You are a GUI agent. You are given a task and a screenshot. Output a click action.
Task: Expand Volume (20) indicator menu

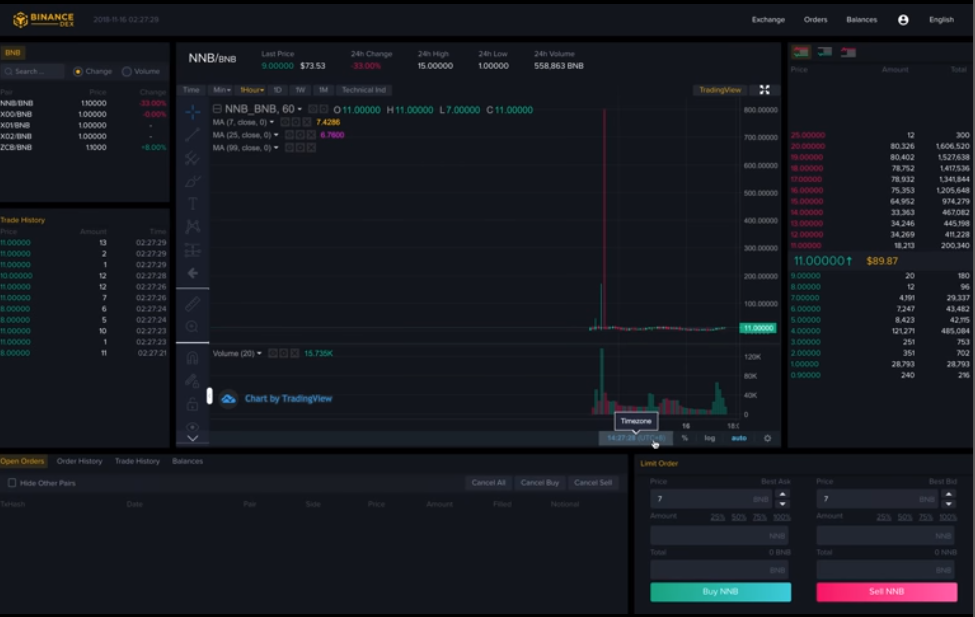(x=259, y=353)
